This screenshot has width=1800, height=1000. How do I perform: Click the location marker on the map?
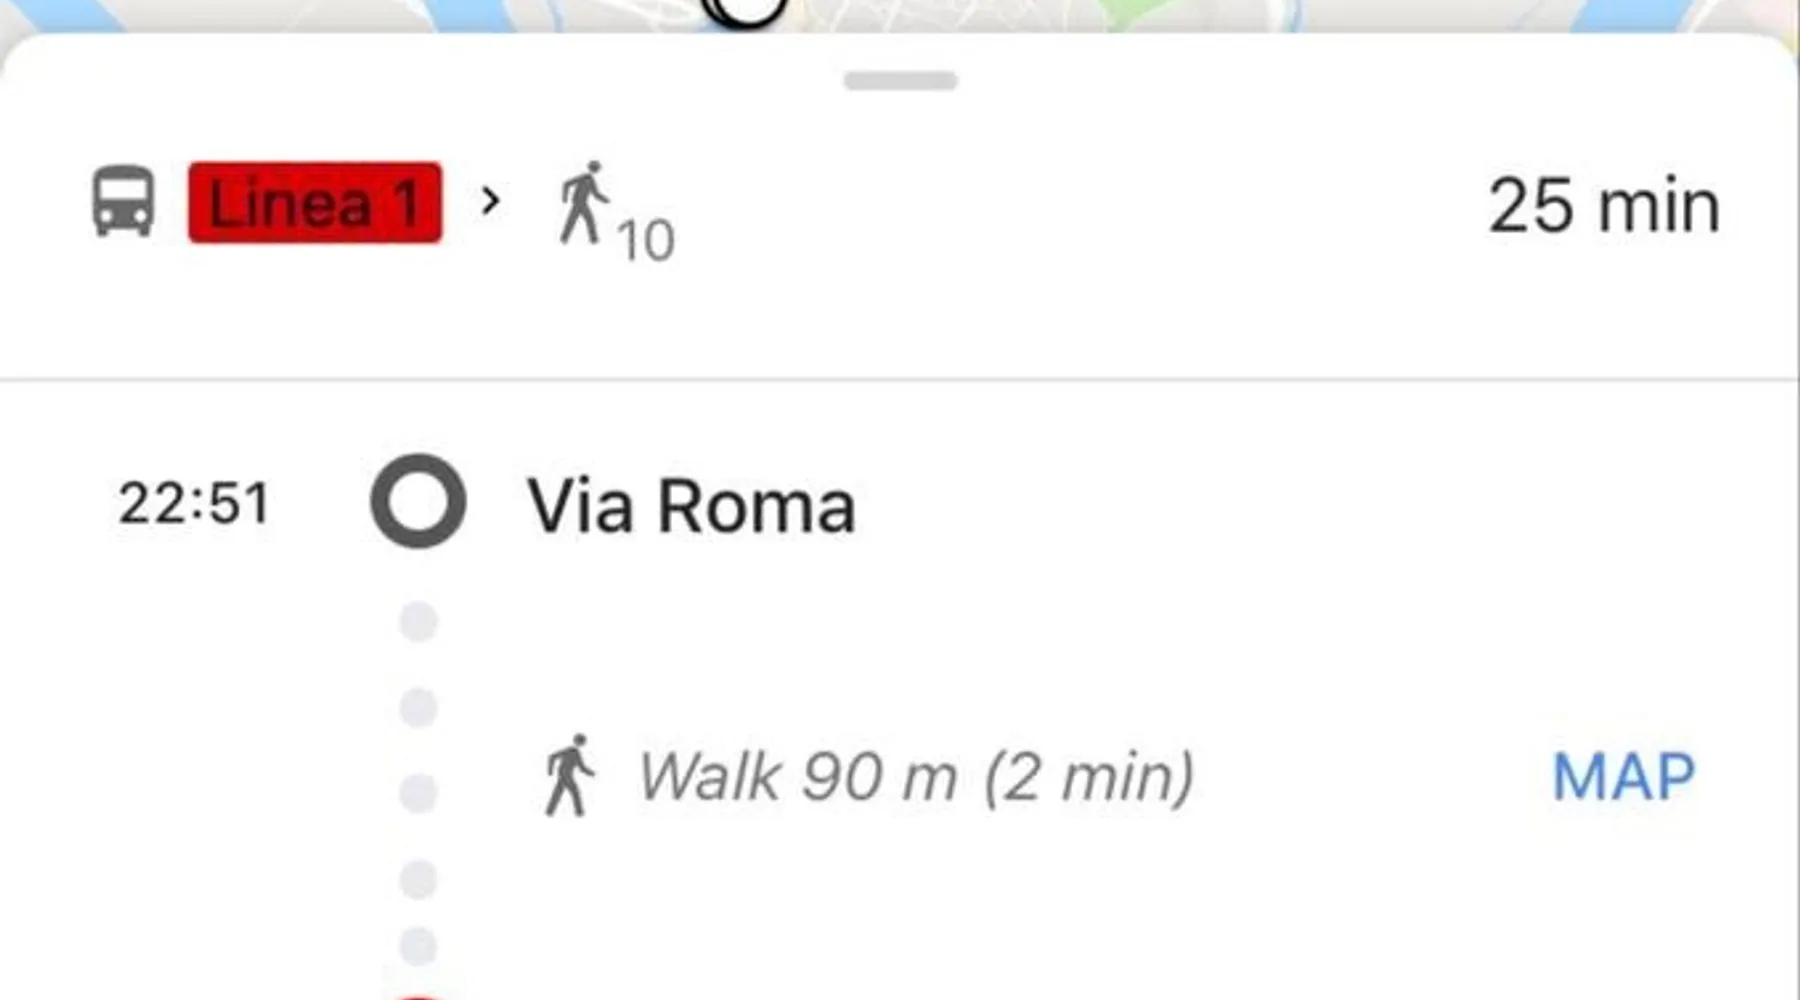745,10
